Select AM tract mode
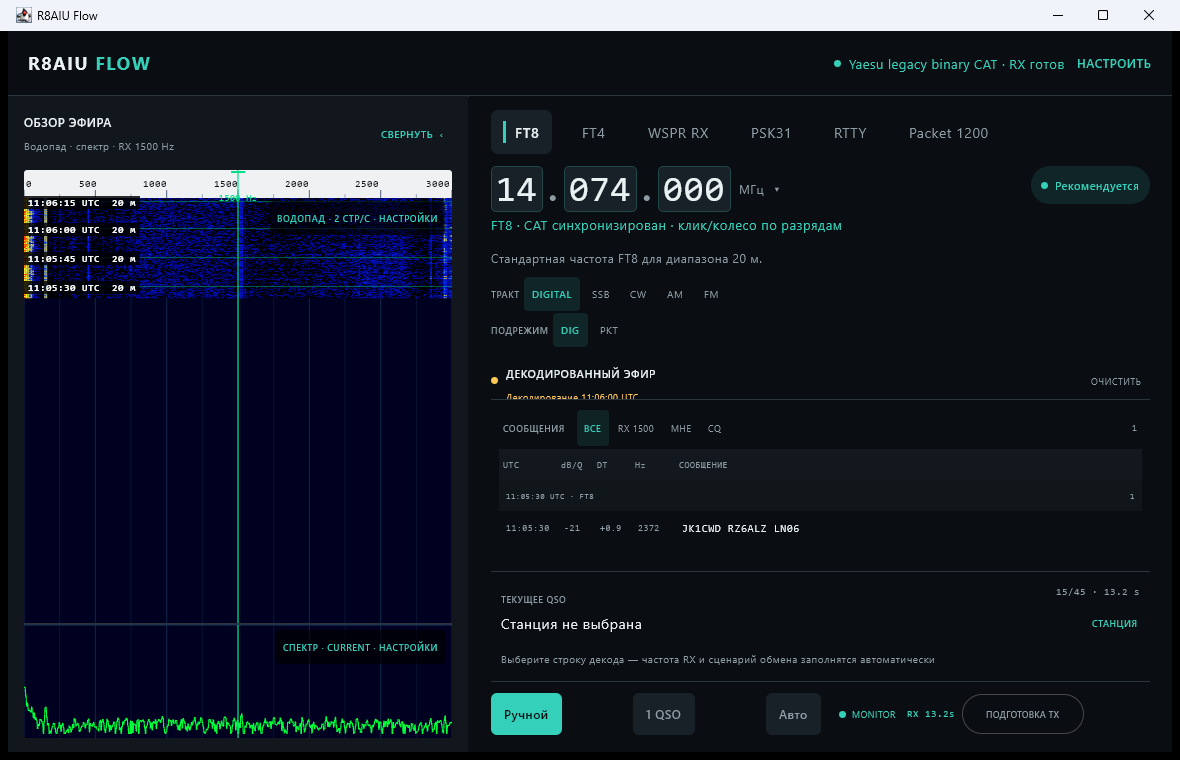This screenshot has height=760, width=1180. coord(674,294)
